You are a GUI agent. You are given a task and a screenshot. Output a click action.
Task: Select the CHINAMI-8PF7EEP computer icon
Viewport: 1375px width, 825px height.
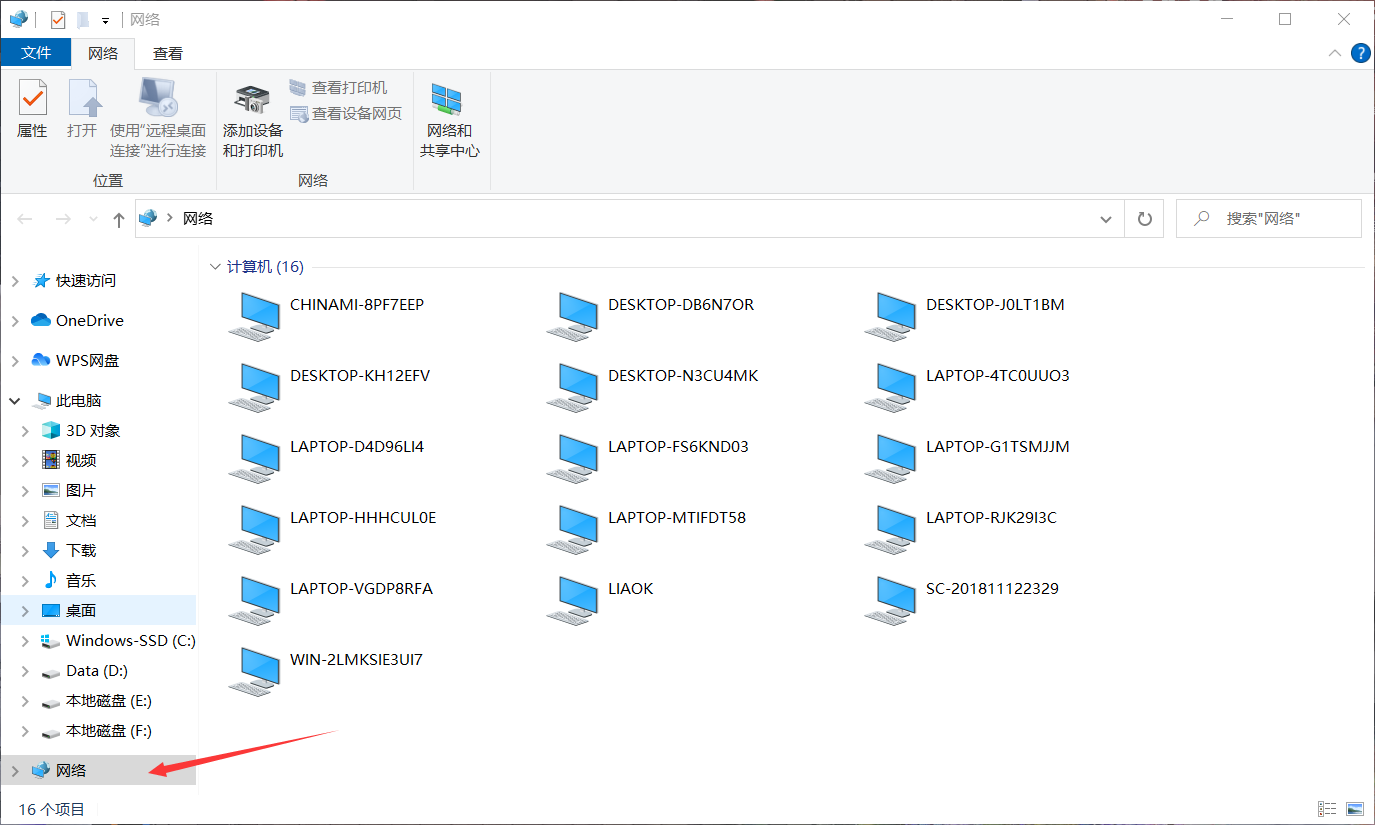(x=255, y=317)
